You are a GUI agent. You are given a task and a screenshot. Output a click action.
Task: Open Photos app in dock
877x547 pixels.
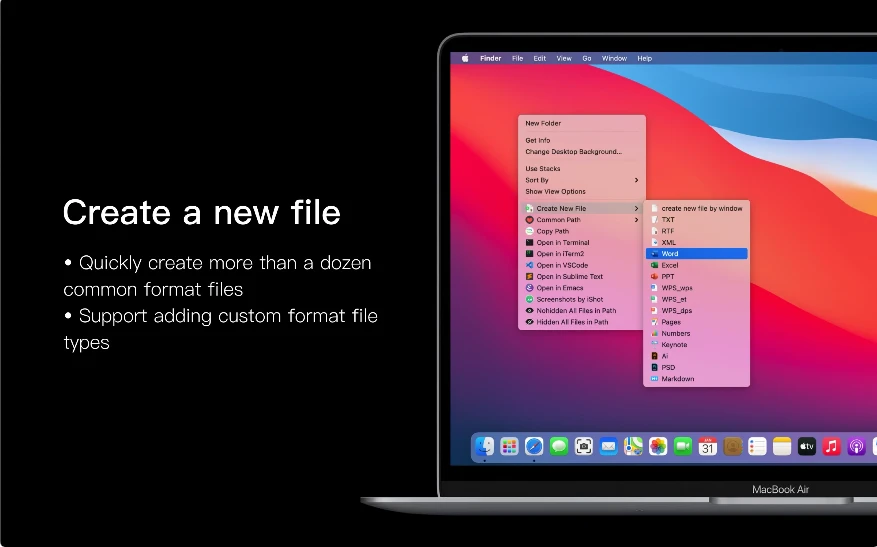tap(658, 446)
